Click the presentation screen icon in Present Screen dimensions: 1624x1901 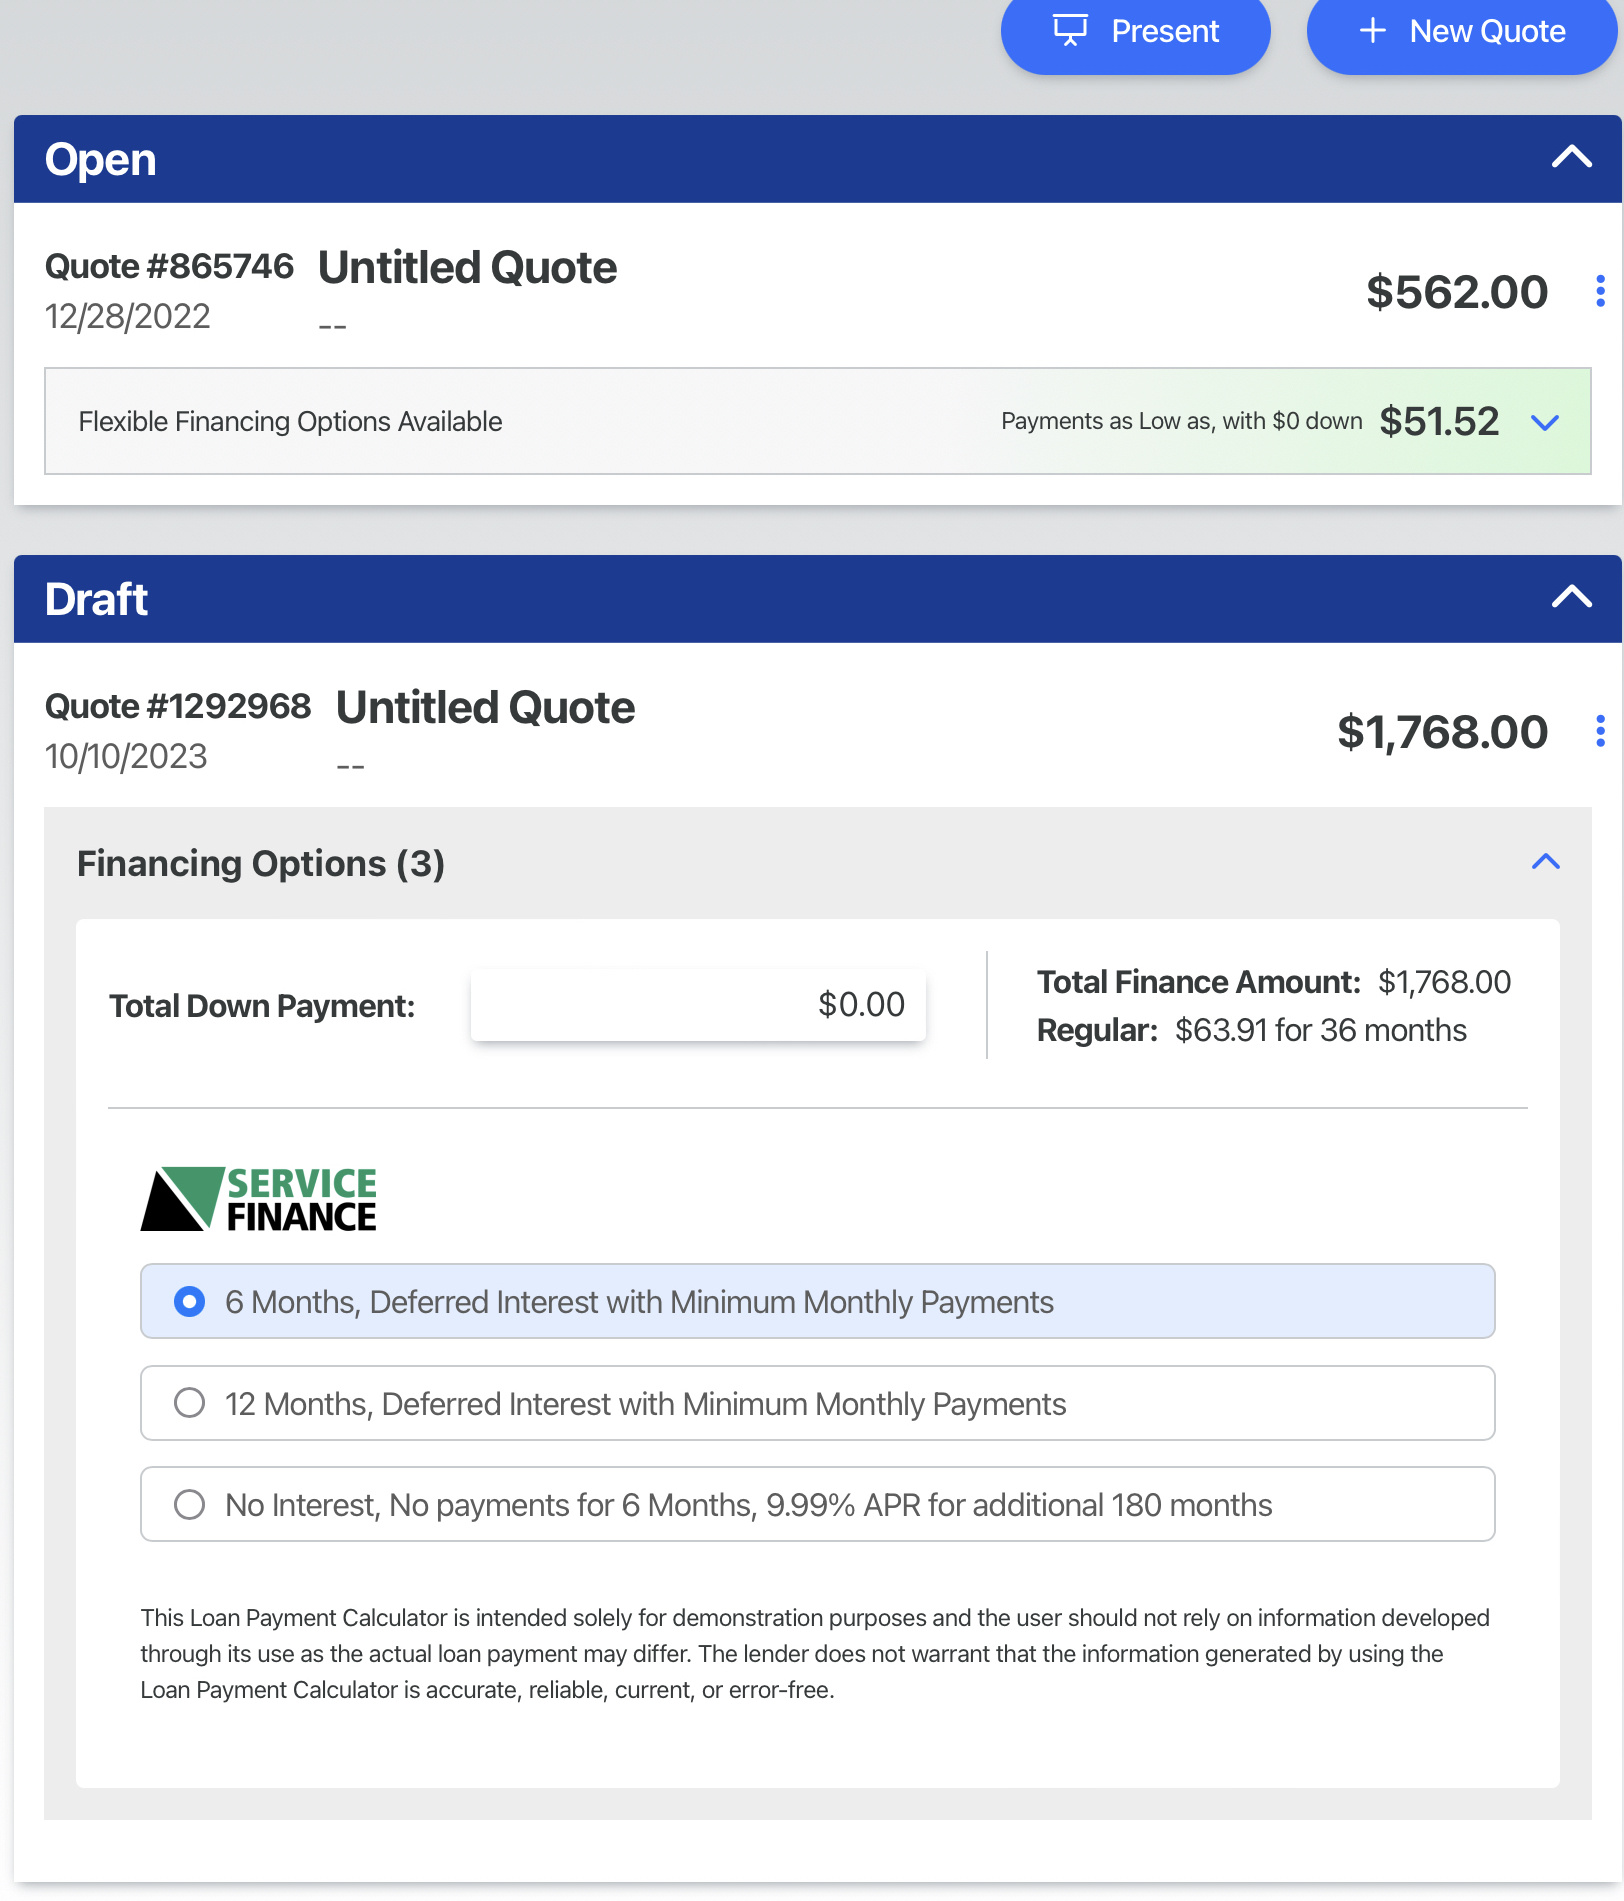pyautogui.click(x=1069, y=30)
